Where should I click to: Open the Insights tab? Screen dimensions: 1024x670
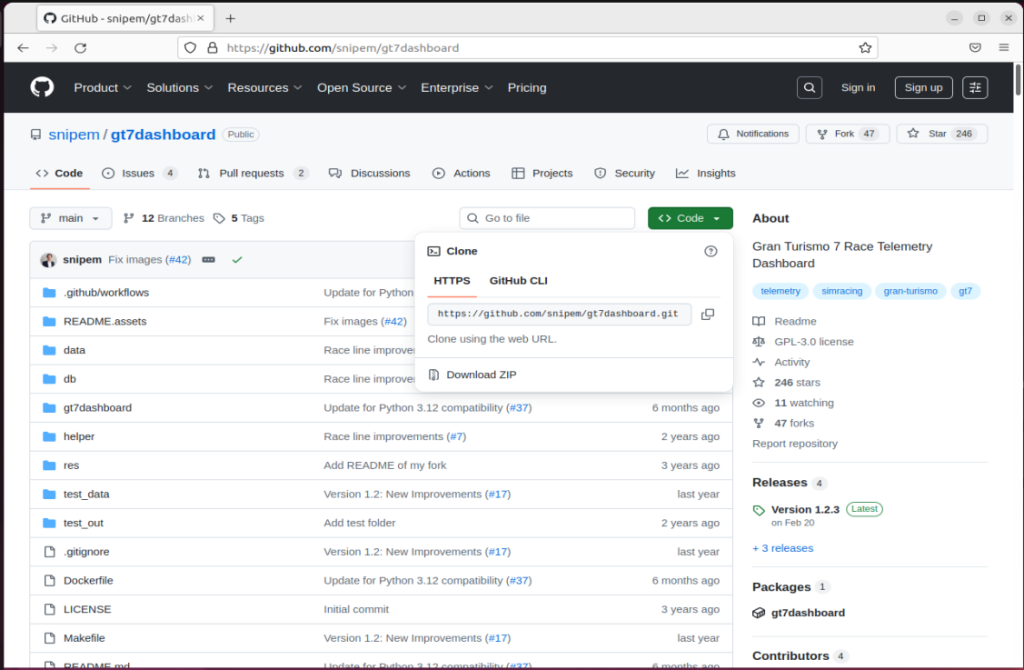coord(705,173)
